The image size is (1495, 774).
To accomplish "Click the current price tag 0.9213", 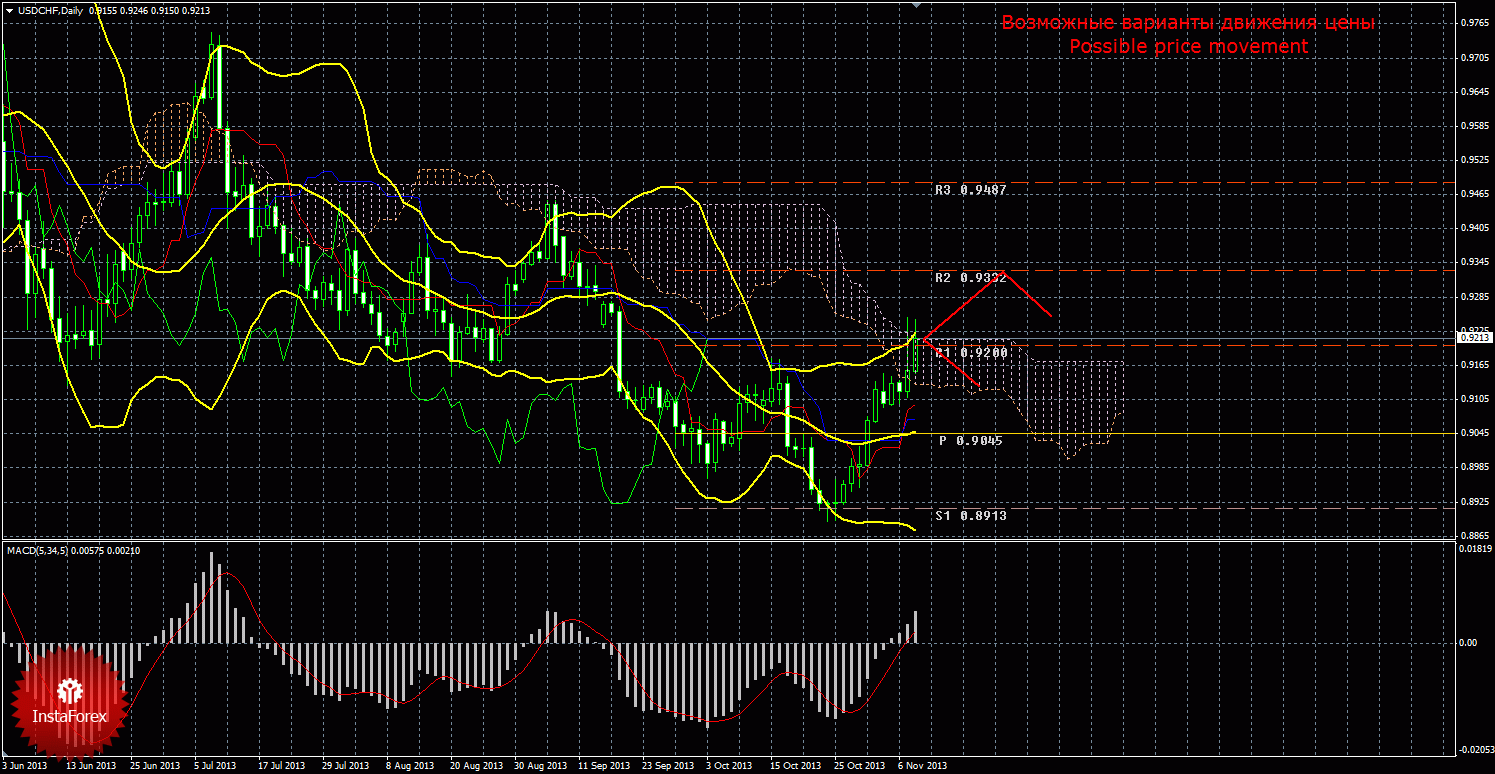I will pos(1475,338).
